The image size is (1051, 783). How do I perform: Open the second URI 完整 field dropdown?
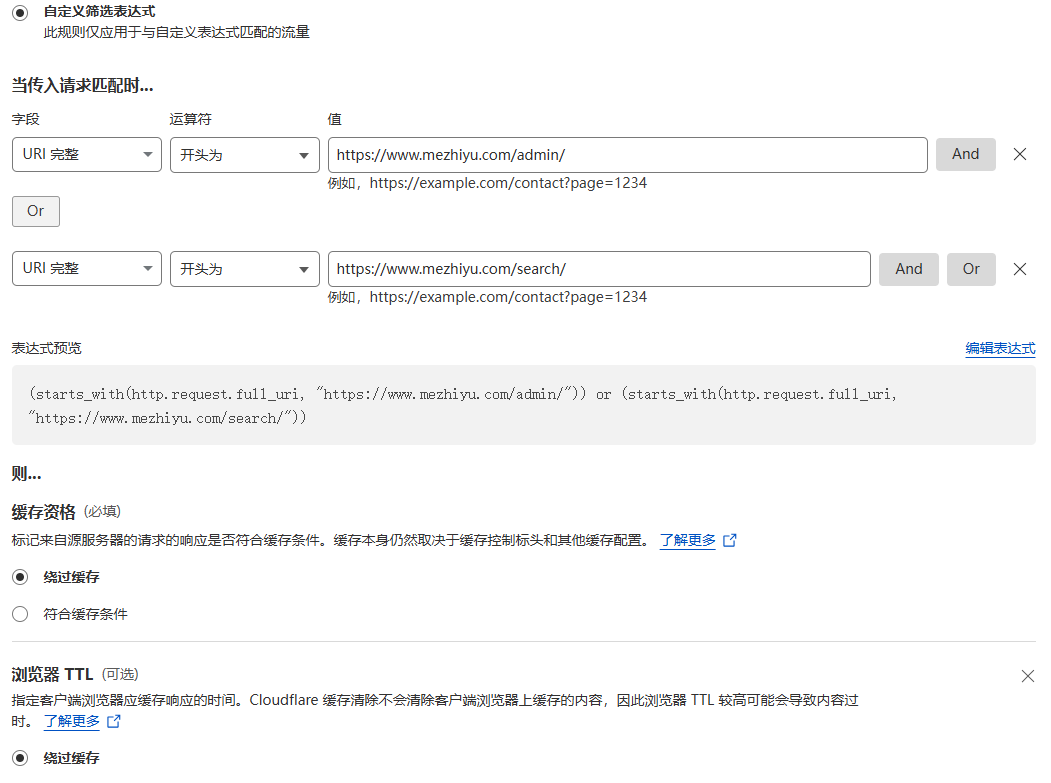coord(86,269)
